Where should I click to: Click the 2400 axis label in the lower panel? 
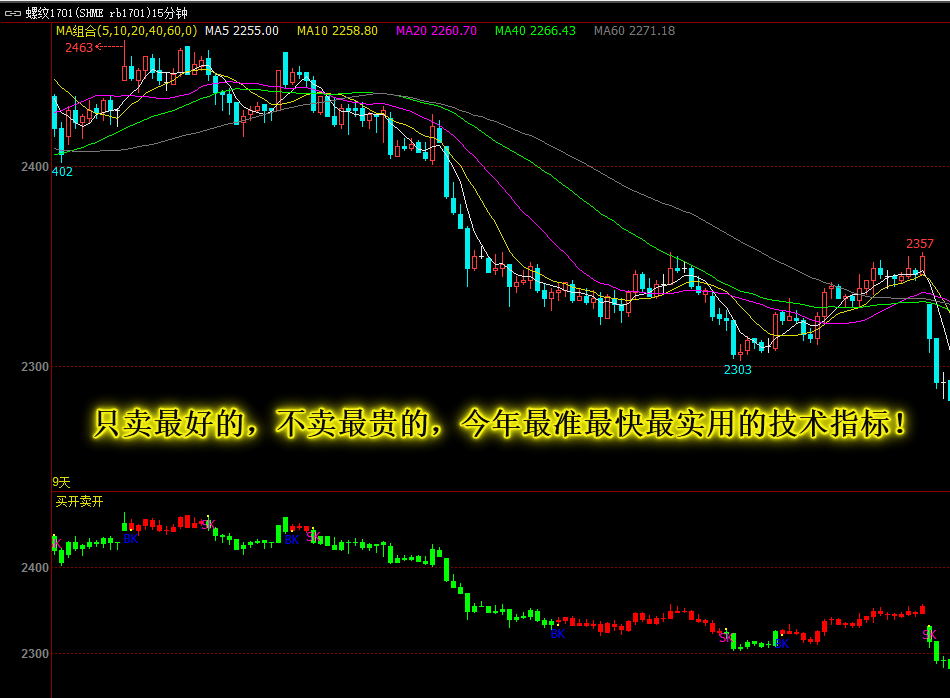[x=35, y=568]
